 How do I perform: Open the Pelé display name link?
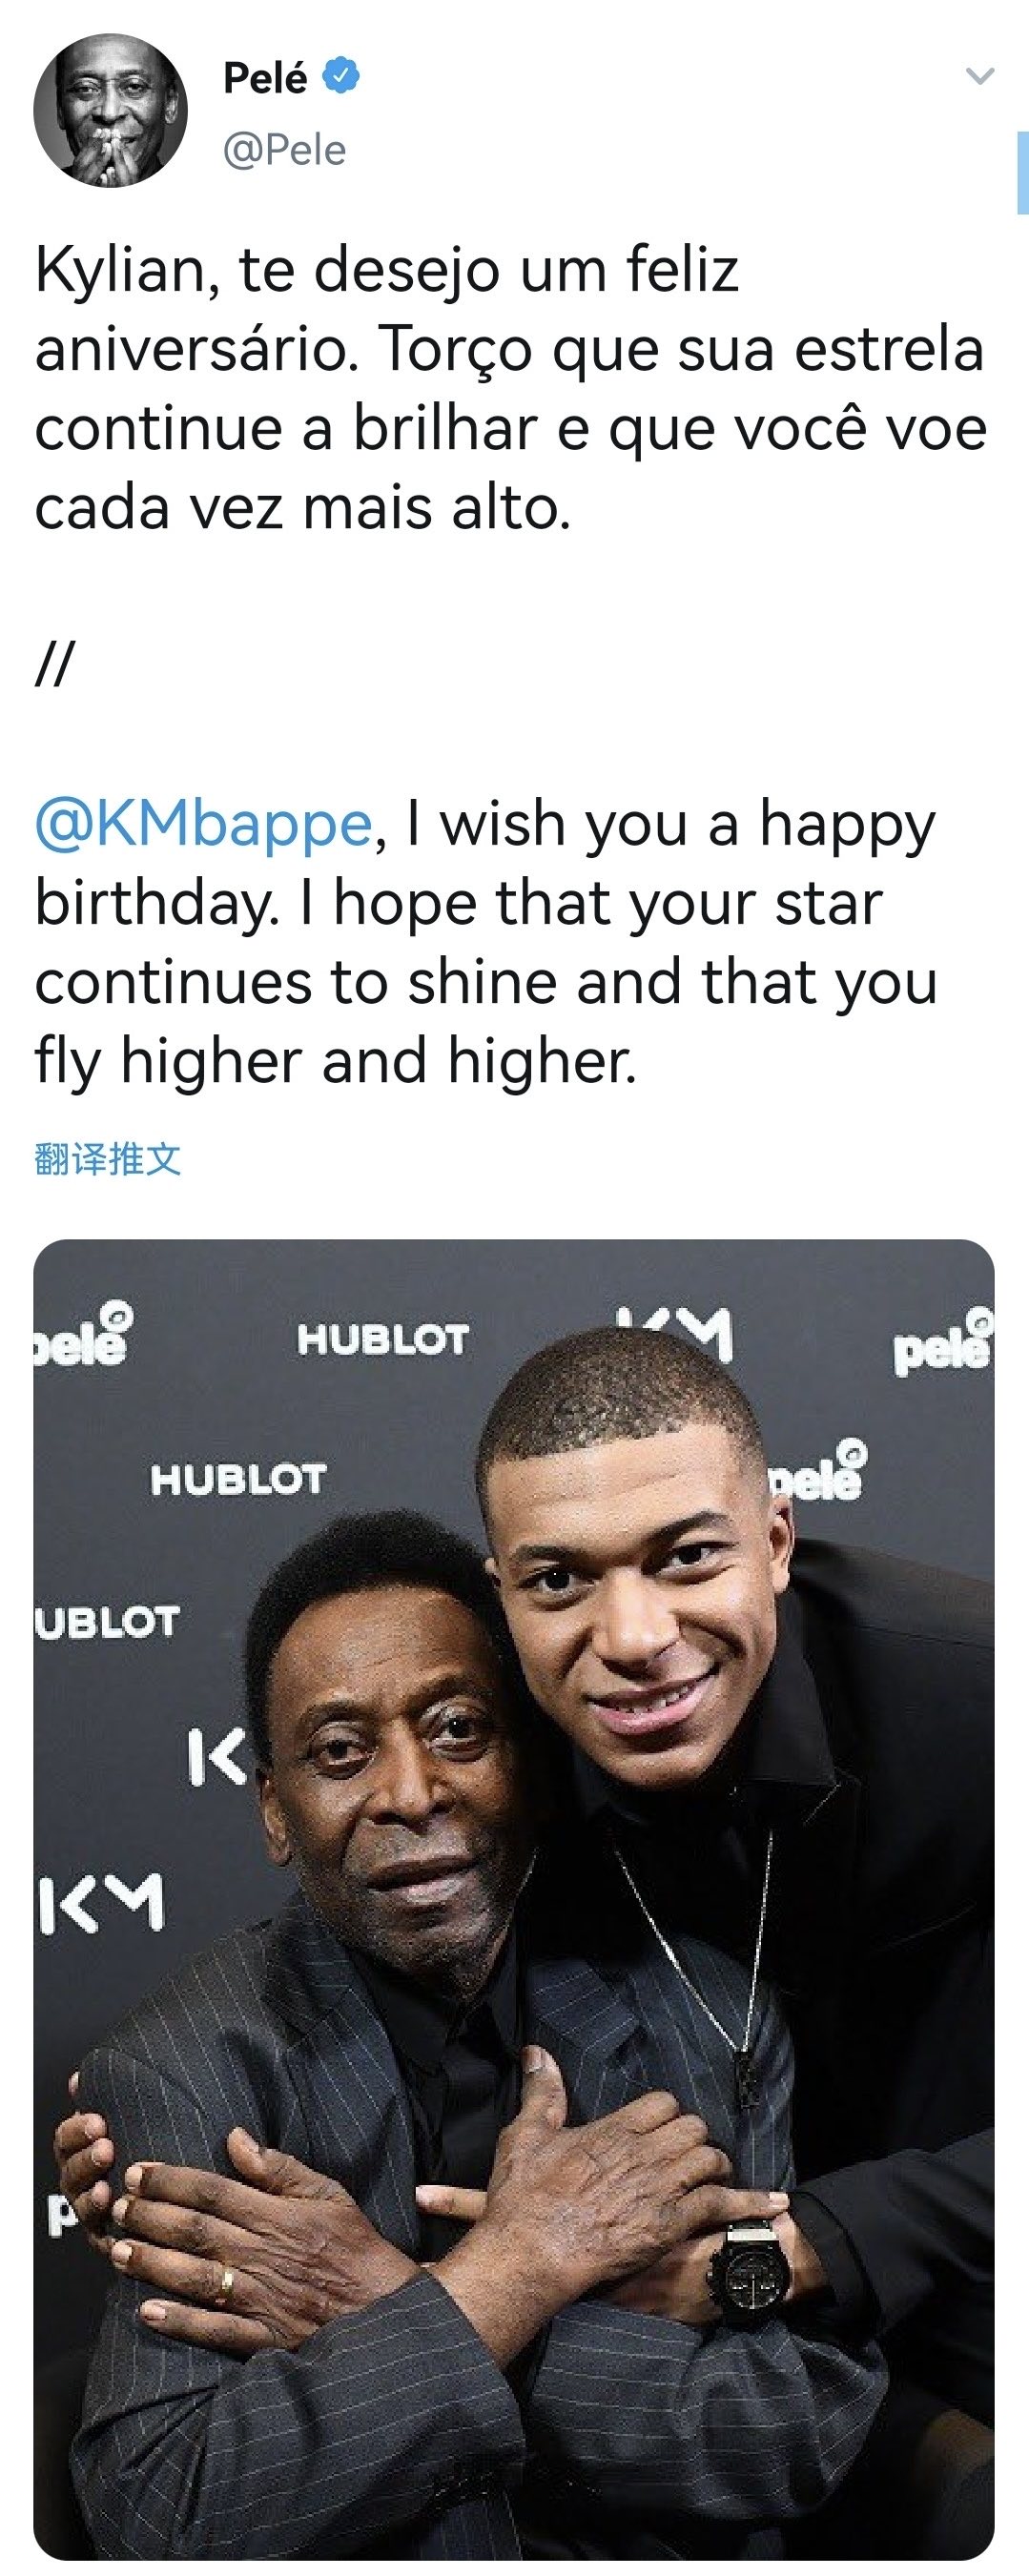(x=265, y=77)
